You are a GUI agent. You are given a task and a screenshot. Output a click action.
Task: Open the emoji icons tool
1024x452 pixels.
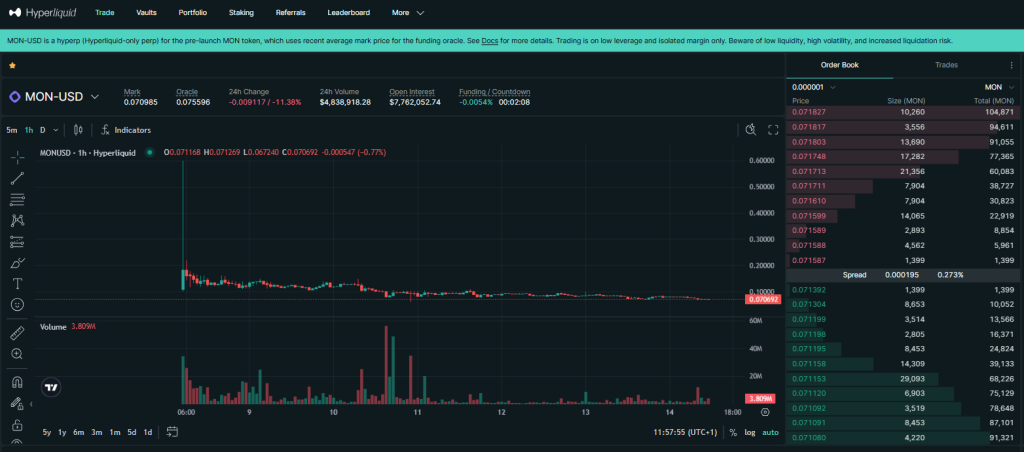(17, 304)
